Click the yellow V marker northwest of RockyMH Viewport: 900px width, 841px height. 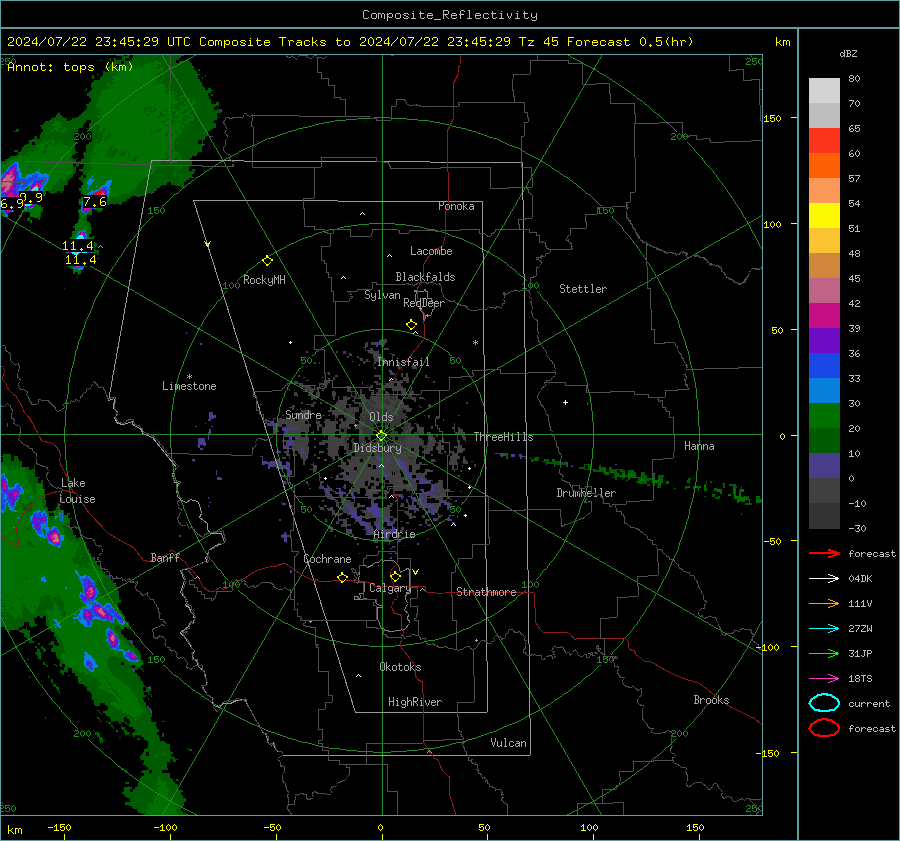tap(207, 244)
